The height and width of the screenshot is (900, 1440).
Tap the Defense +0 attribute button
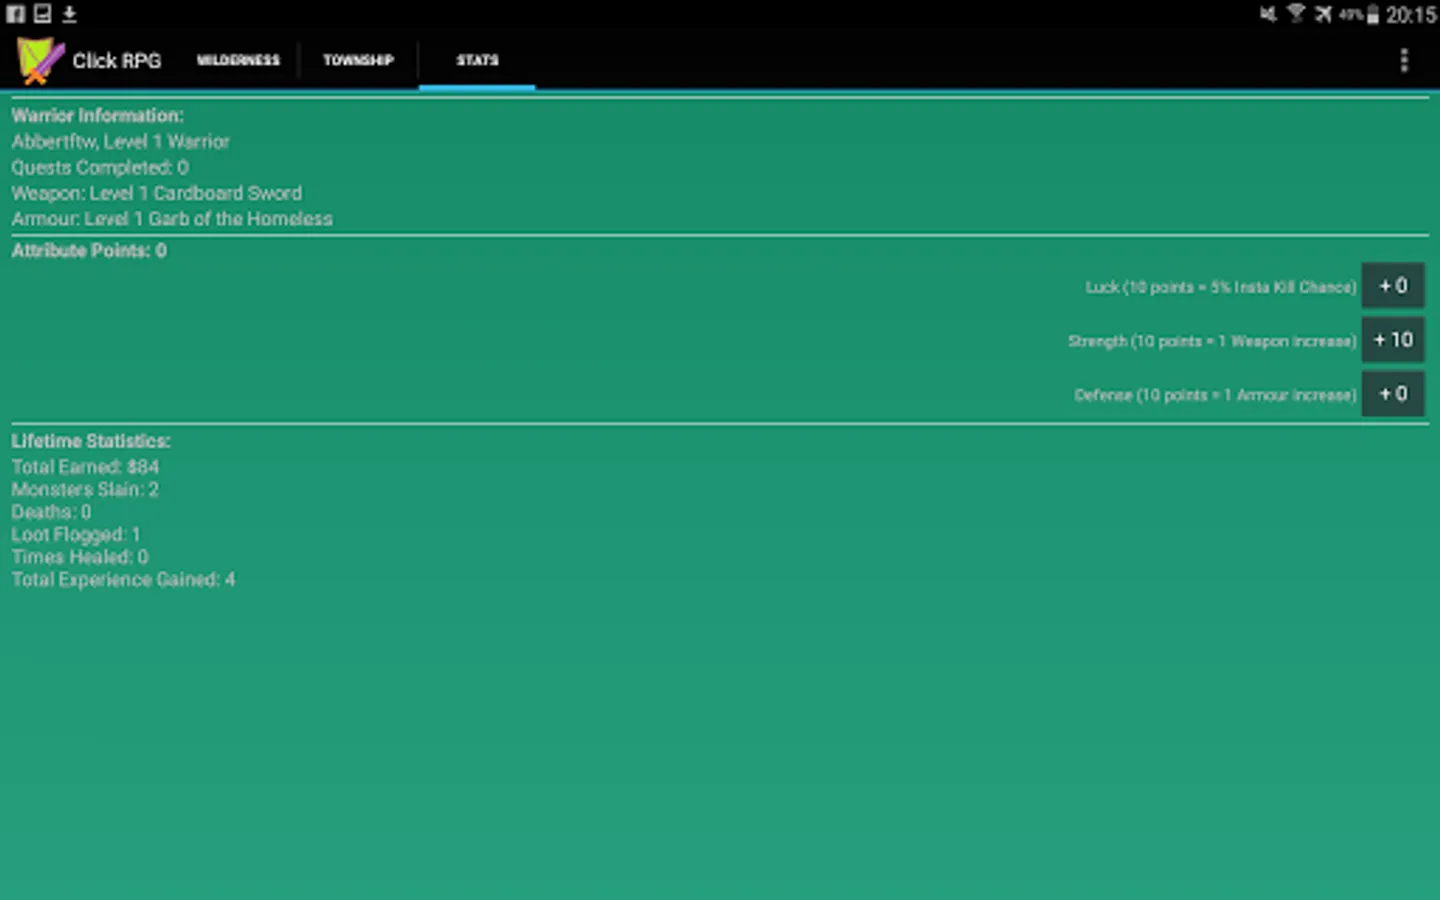[x=1393, y=394]
